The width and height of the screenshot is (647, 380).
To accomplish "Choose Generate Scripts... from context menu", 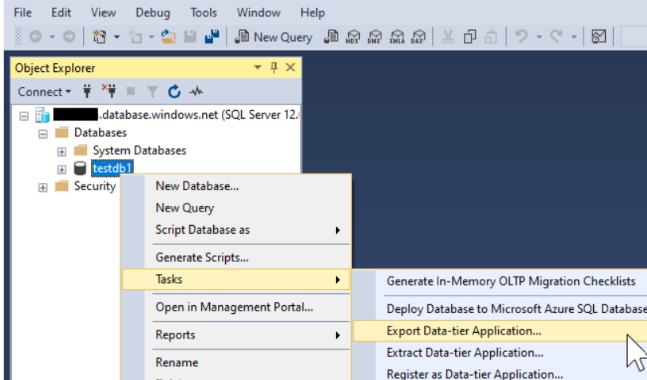I will coord(236,257).
